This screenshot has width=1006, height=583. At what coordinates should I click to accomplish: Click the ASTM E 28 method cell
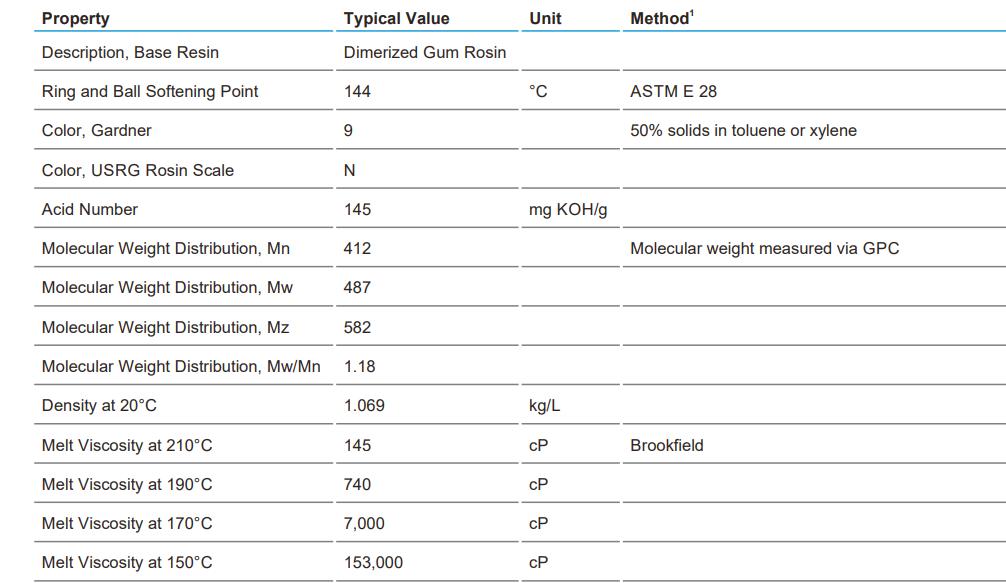673,91
